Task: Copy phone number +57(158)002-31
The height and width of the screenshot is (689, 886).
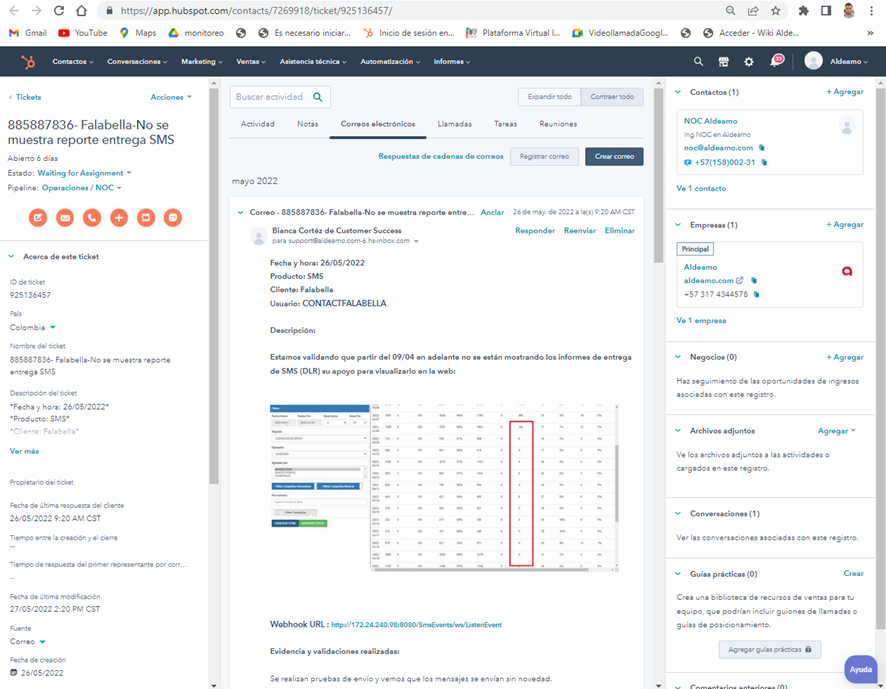Action: point(765,162)
